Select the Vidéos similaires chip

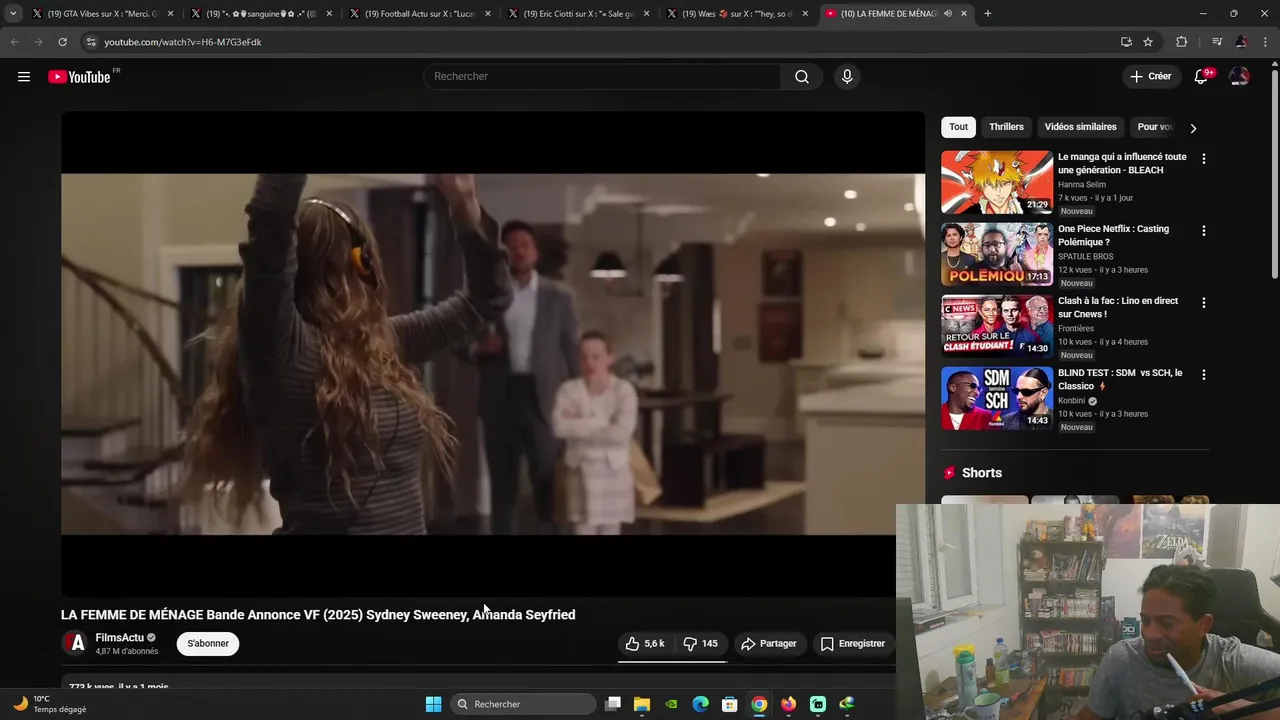click(x=1080, y=127)
